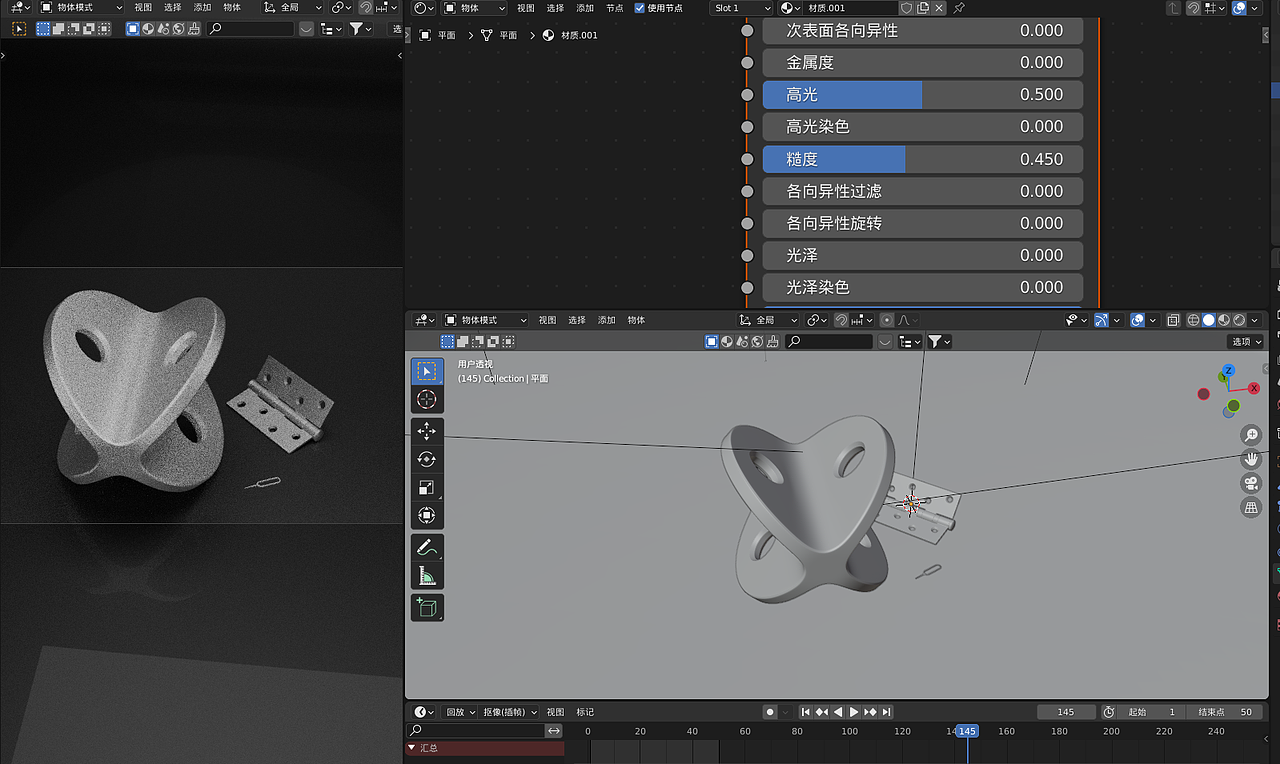
Task: Toggle proportional editing in the viewport header
Action: tap(886, 319)
